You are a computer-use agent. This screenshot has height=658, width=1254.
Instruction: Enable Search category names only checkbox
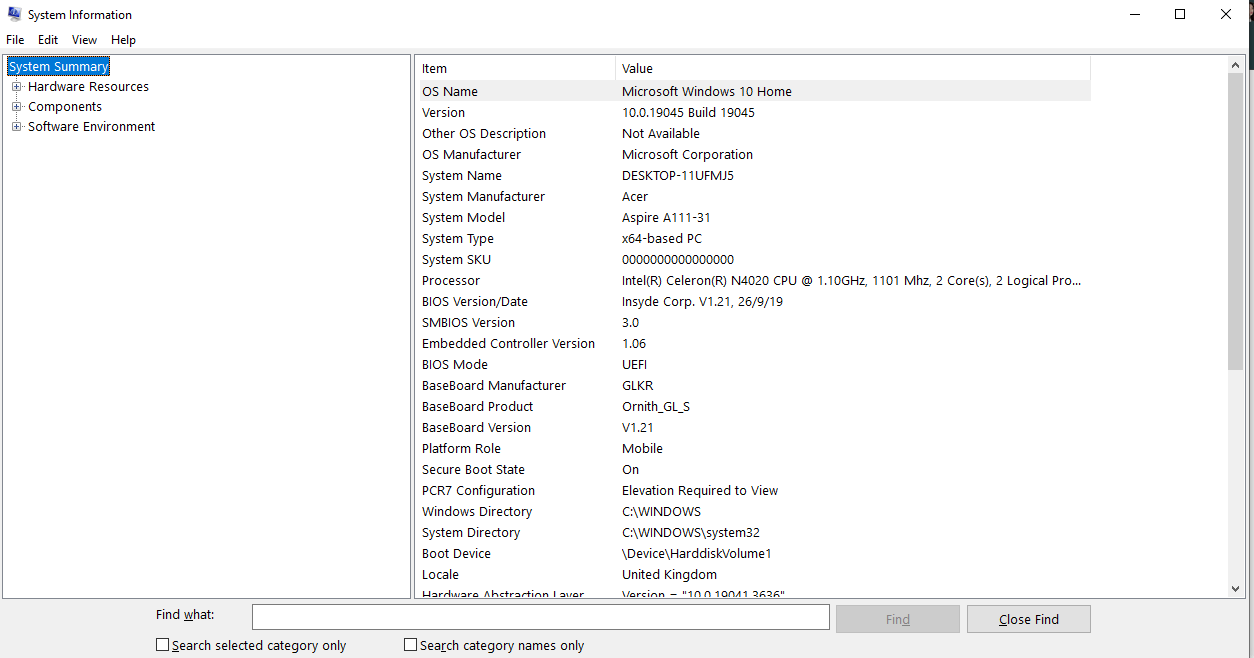(410, 645)
